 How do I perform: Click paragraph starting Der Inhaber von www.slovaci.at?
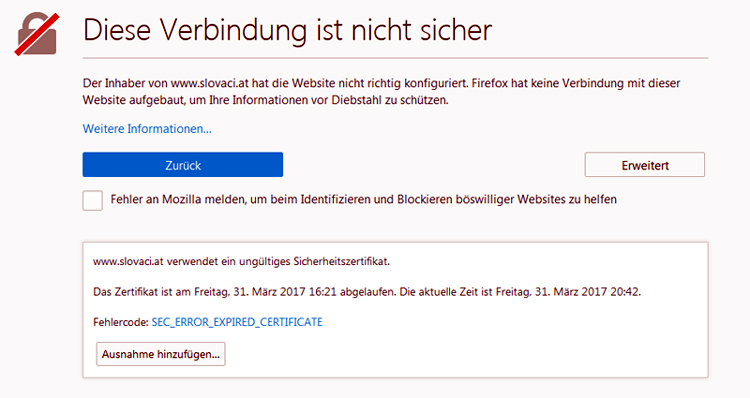(381, 91)
